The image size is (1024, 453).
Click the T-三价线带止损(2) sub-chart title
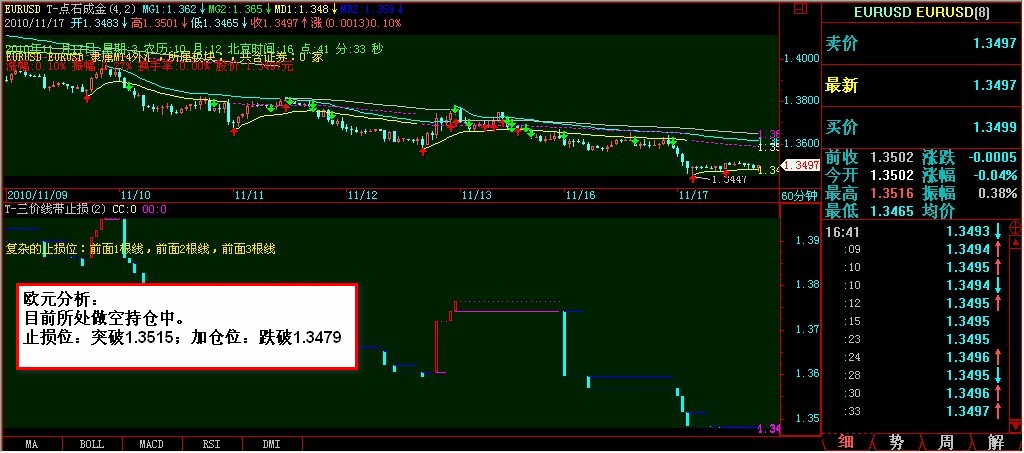point(56,210)
